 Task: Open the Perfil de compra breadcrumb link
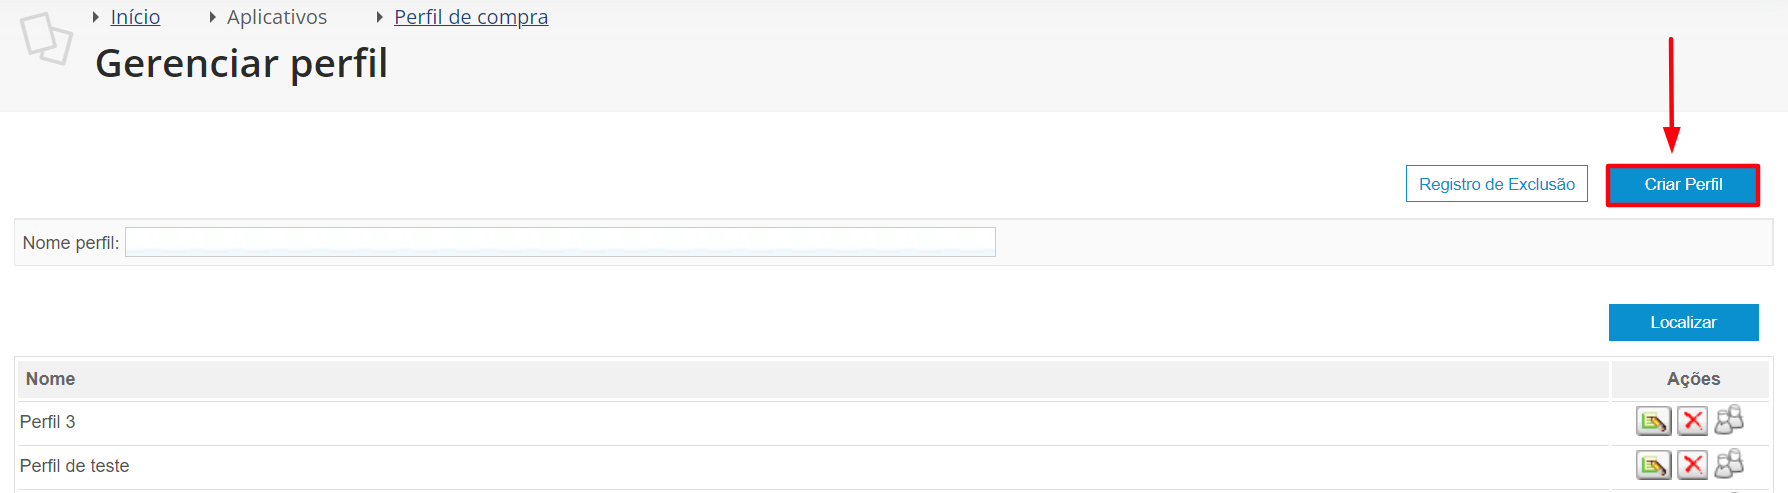[x=471, y=17]
